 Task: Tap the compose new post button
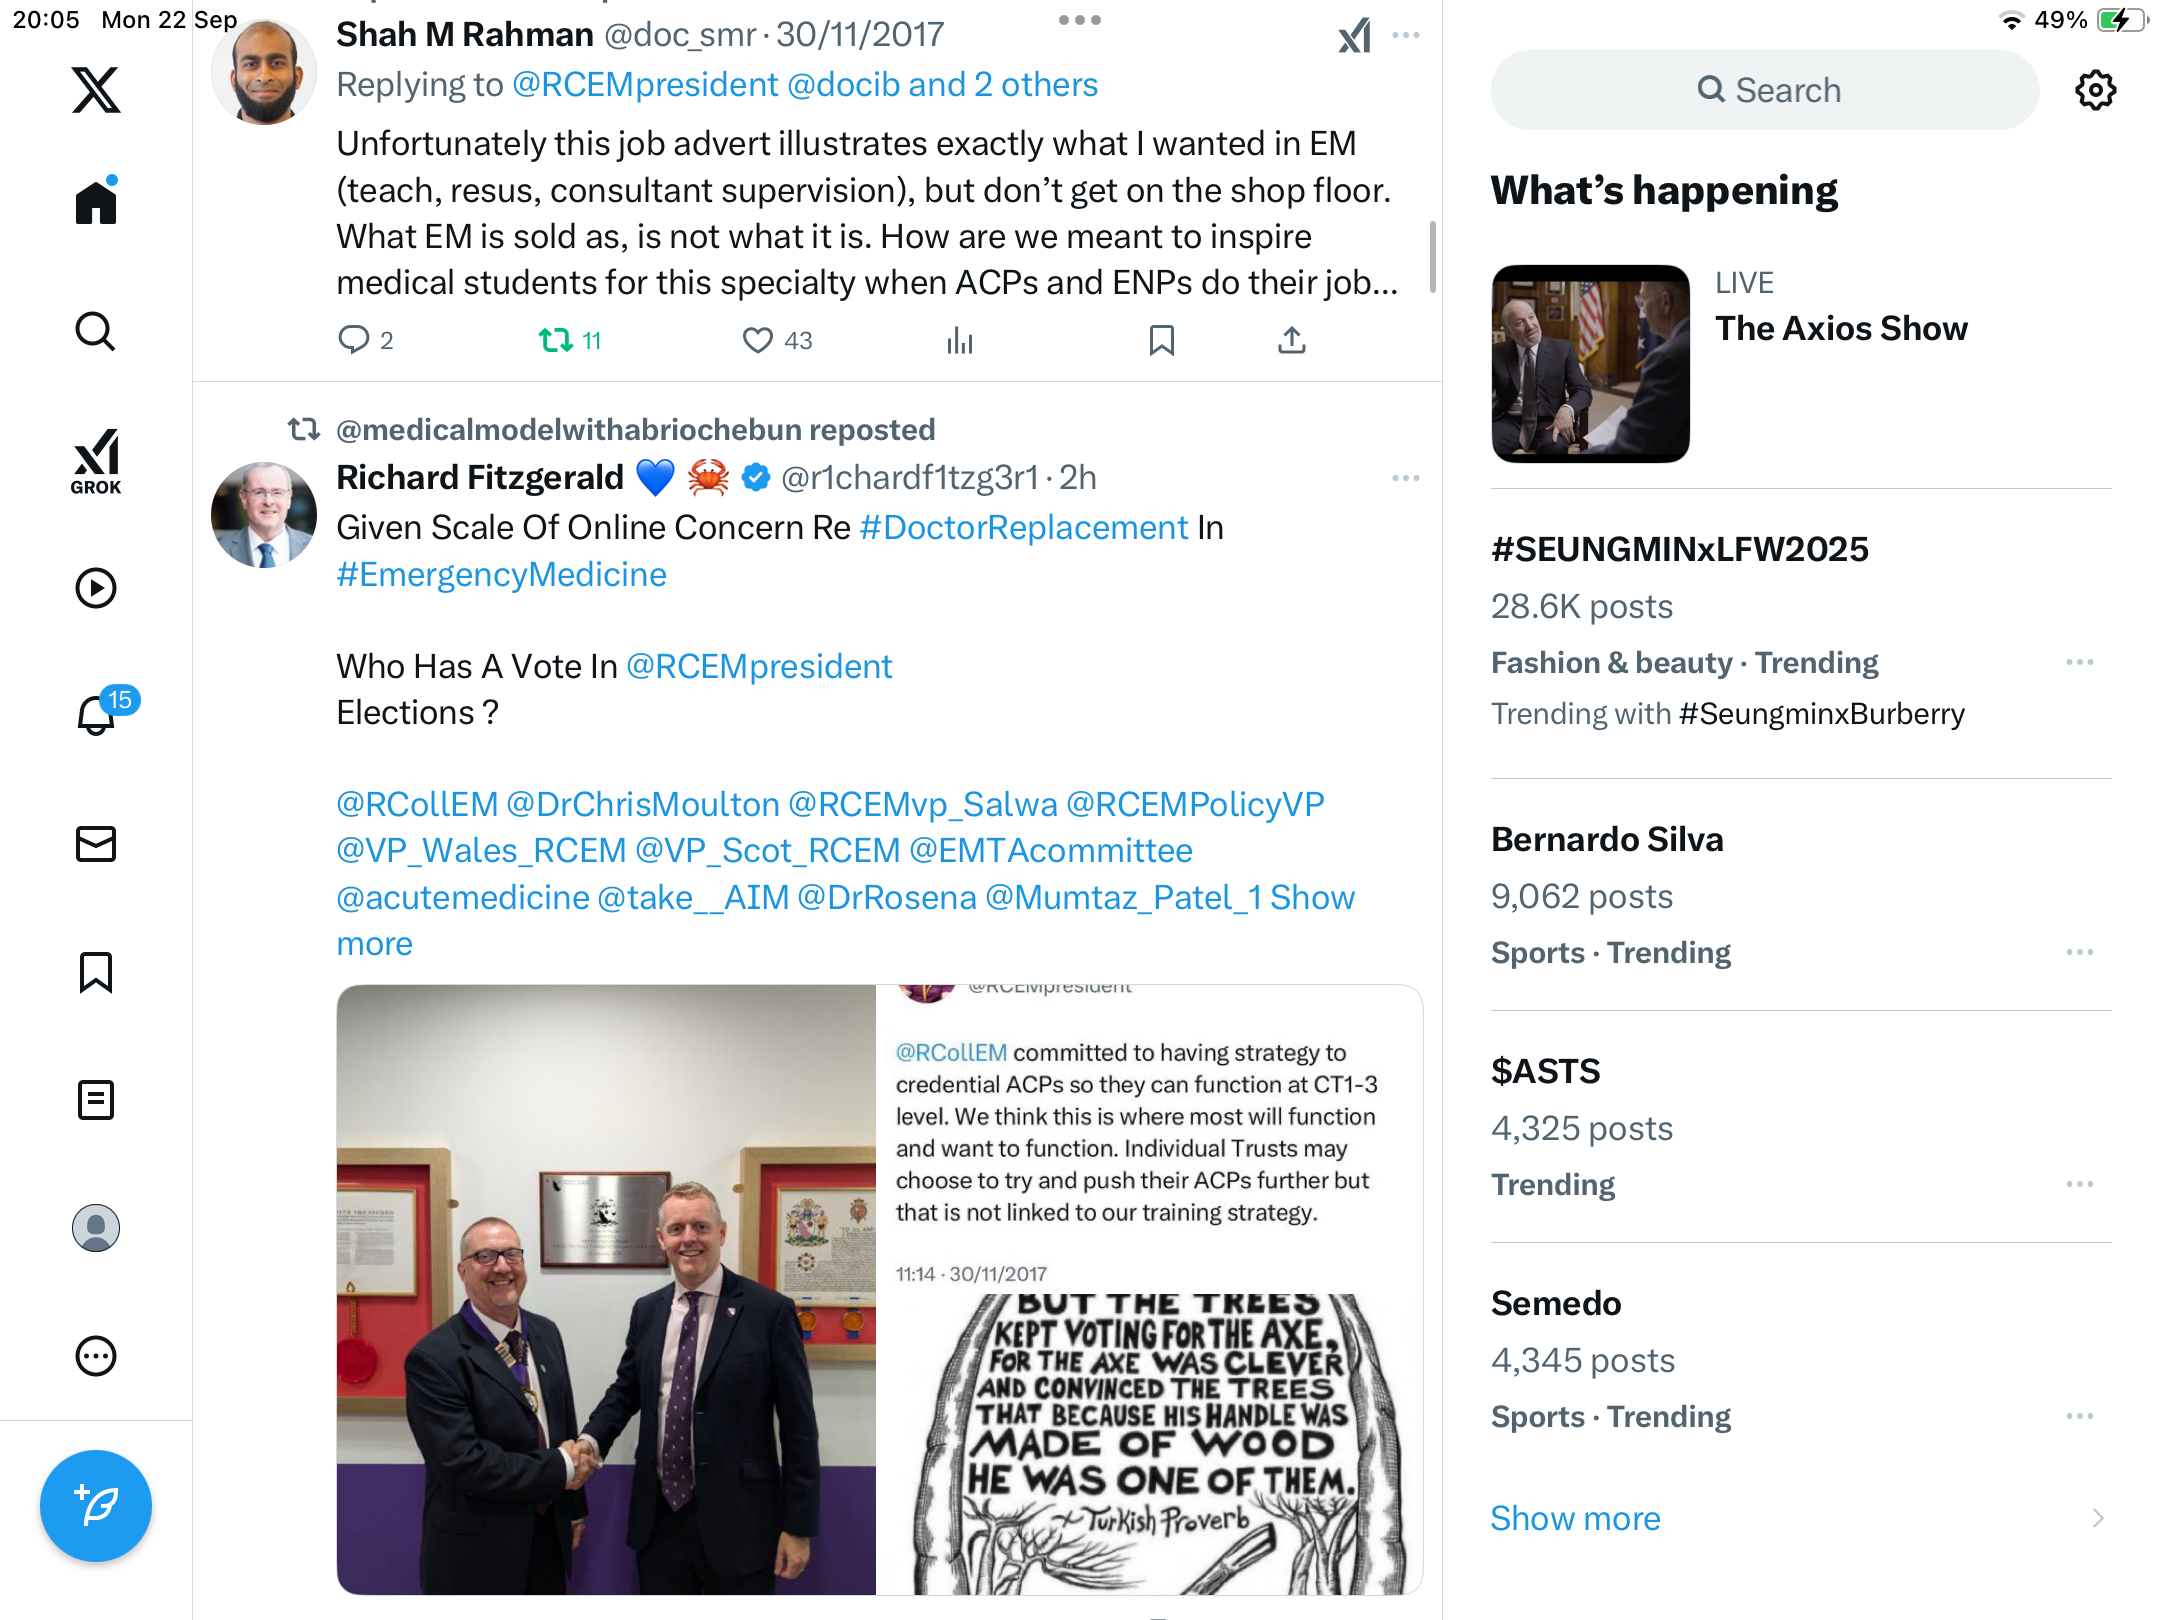coord(96,1506)
